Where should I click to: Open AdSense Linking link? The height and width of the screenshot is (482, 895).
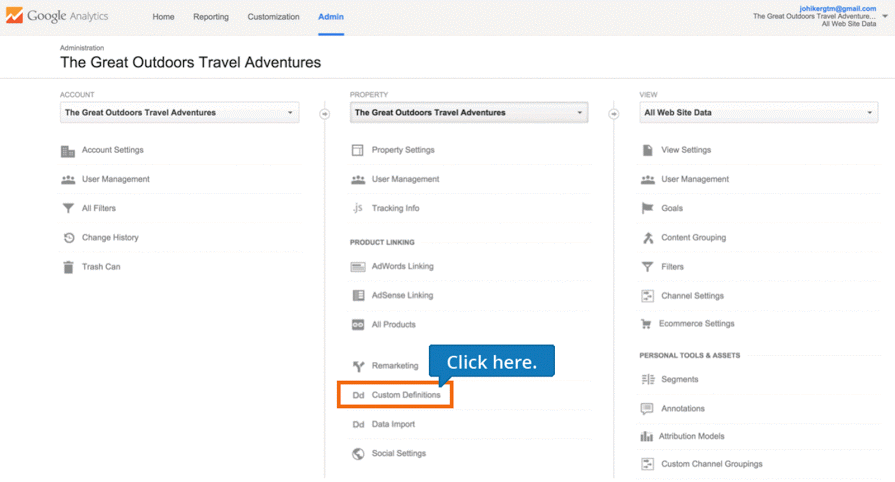click(402, 295)
